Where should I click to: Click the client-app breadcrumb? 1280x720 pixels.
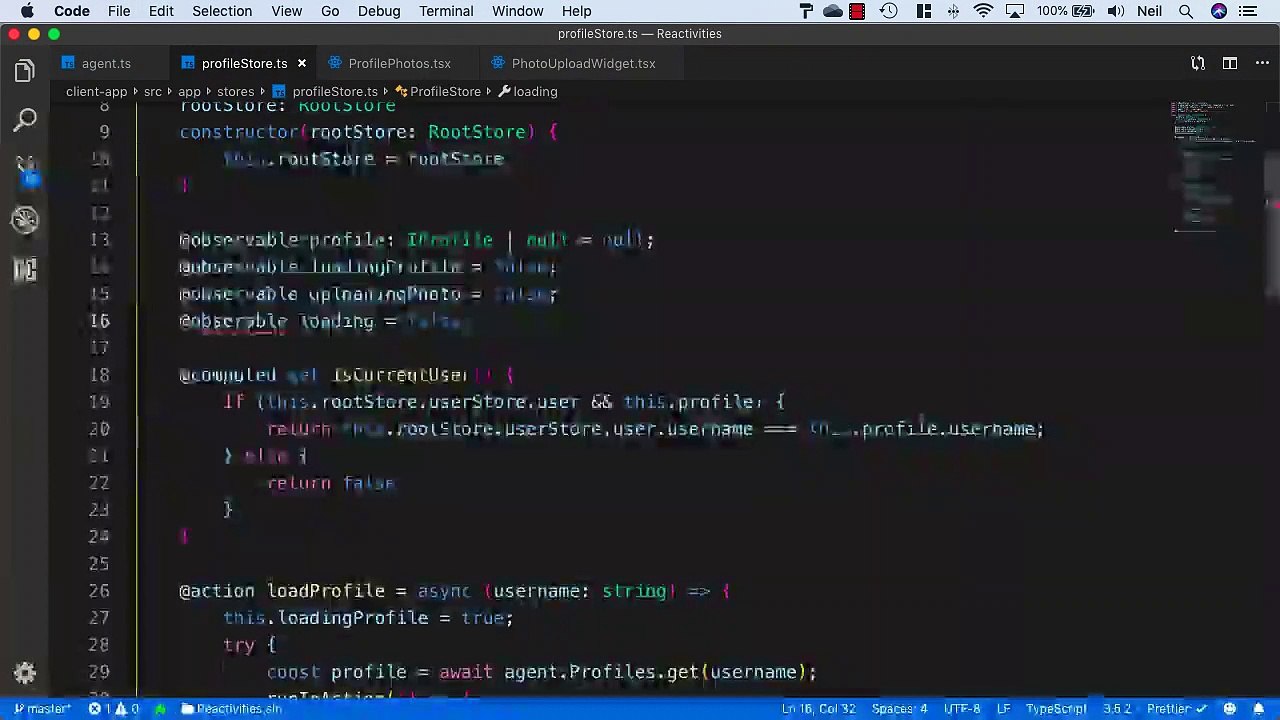[x=96, y=91]
